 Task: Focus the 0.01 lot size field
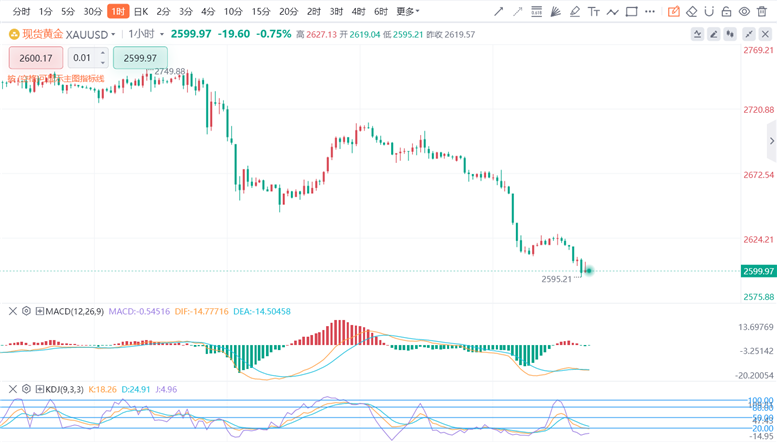tap(83, 58)
